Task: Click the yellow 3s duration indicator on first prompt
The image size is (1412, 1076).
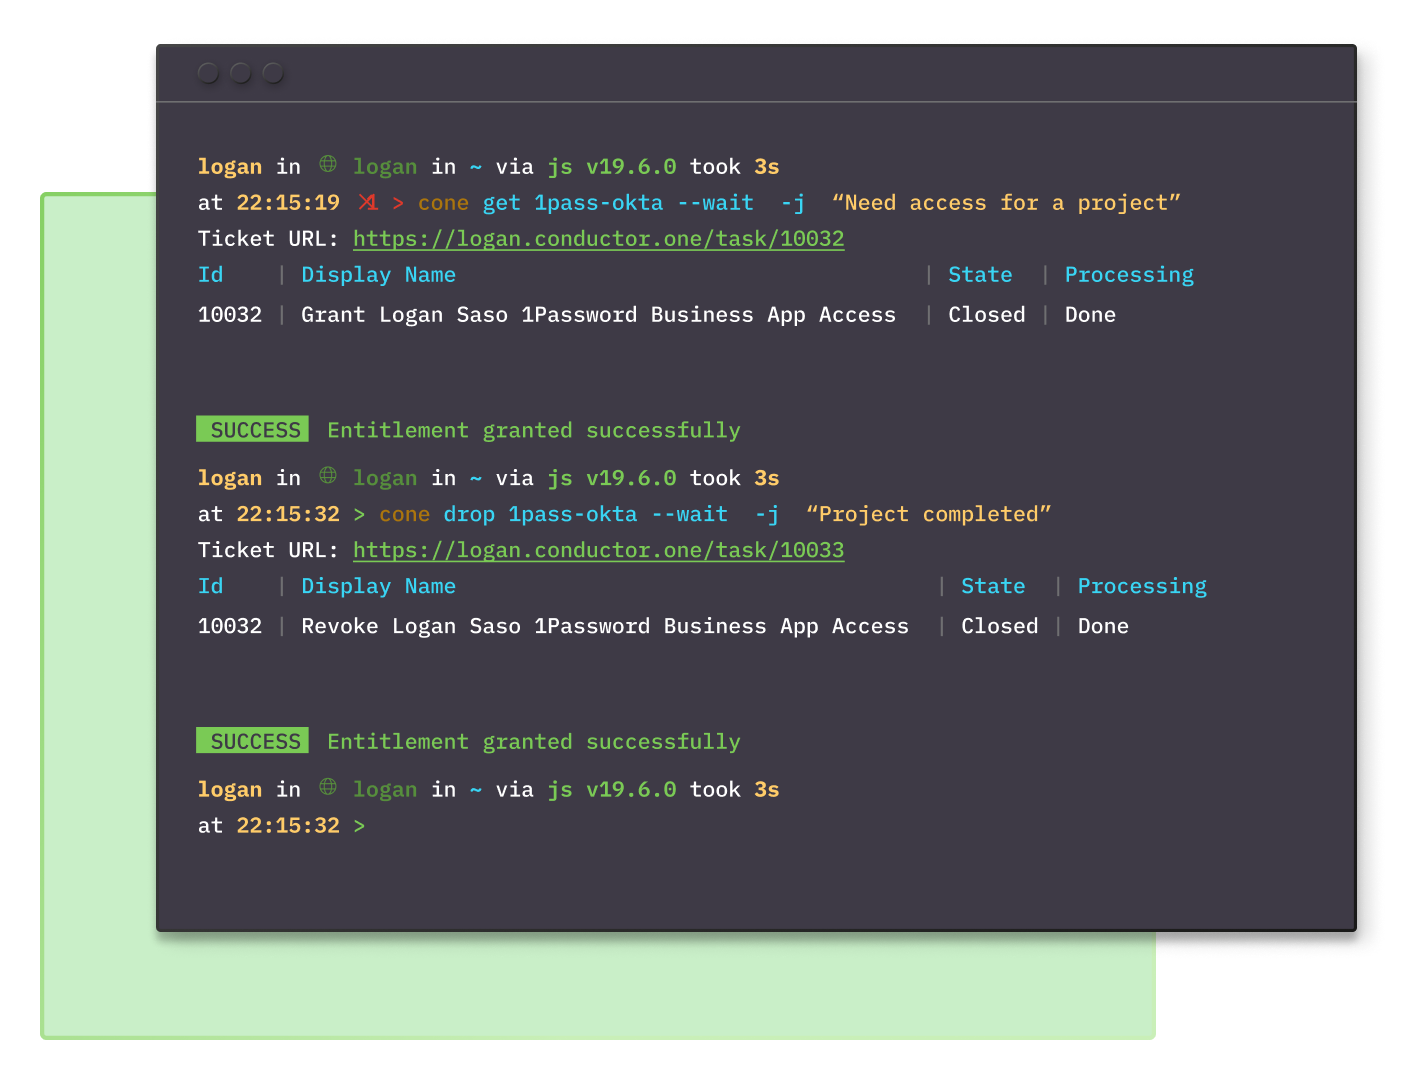Action: 766,166
